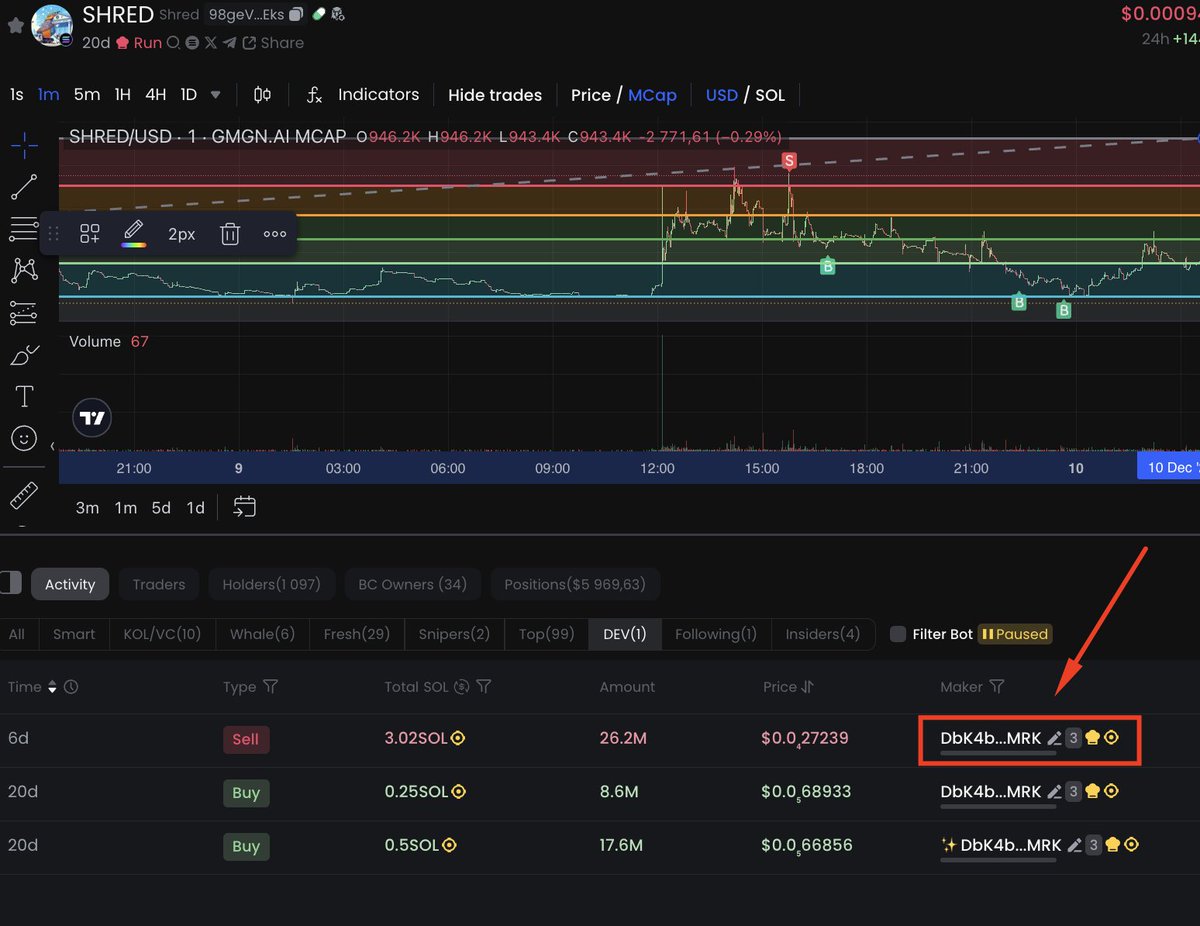Set chart range to 1d

coord(195,508)
